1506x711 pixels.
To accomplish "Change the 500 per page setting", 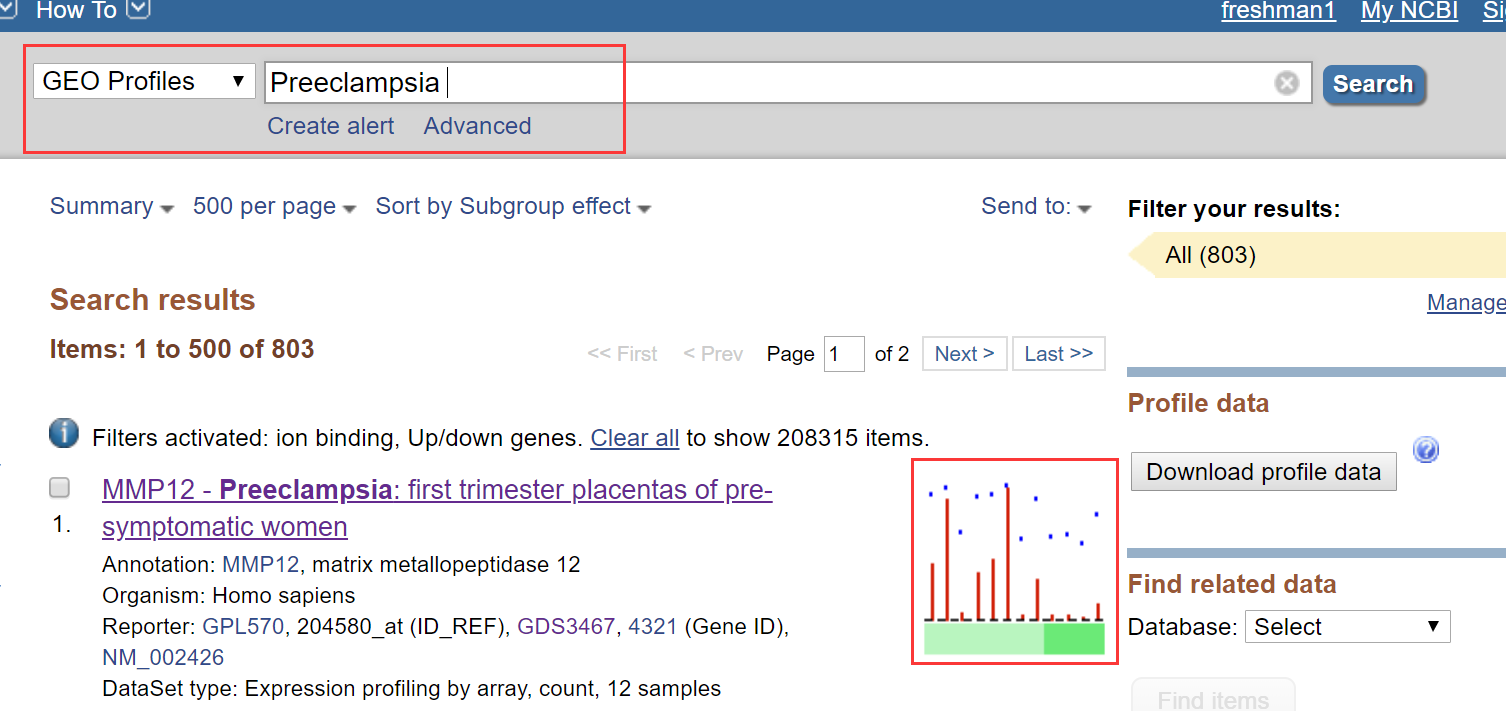I will (x=275, y=207).
